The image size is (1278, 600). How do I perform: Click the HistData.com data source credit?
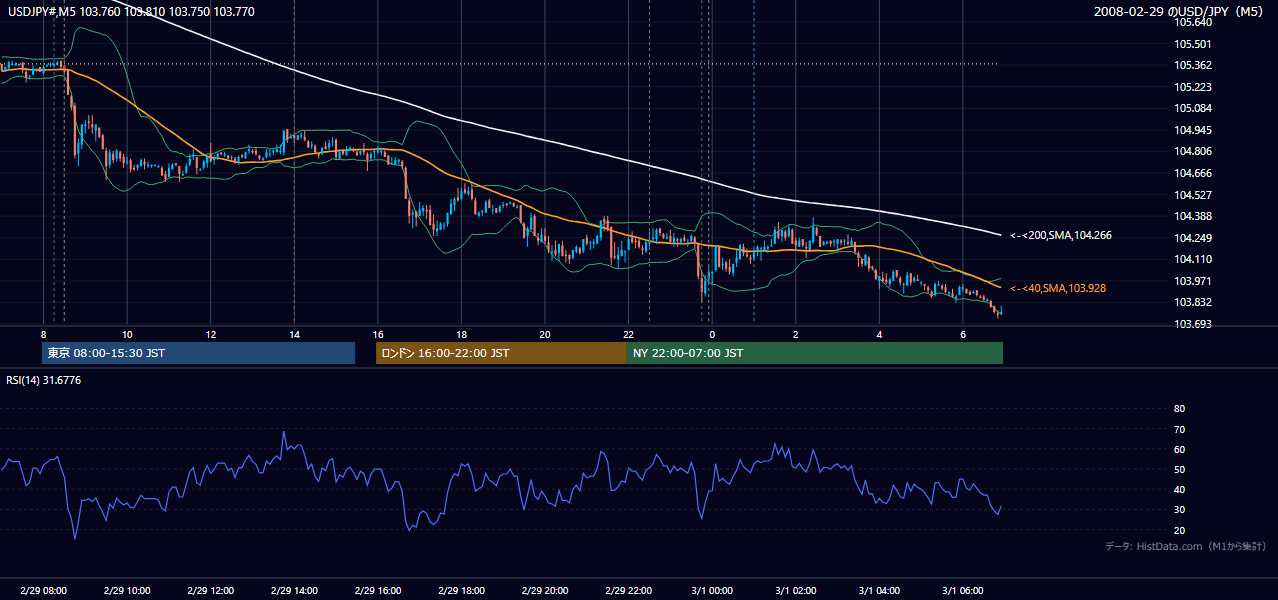(x=1185, y=546)
